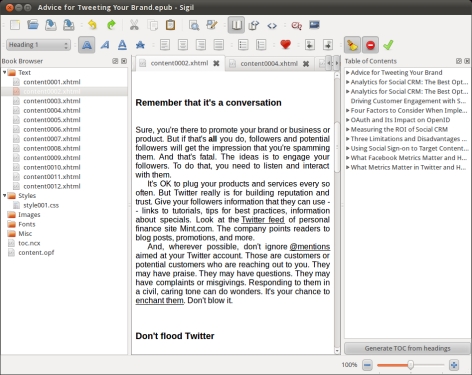Select content0007.xhtml in Book Browser
The width and height of the screenshot is (472, 375).
(x=52, y=139)
